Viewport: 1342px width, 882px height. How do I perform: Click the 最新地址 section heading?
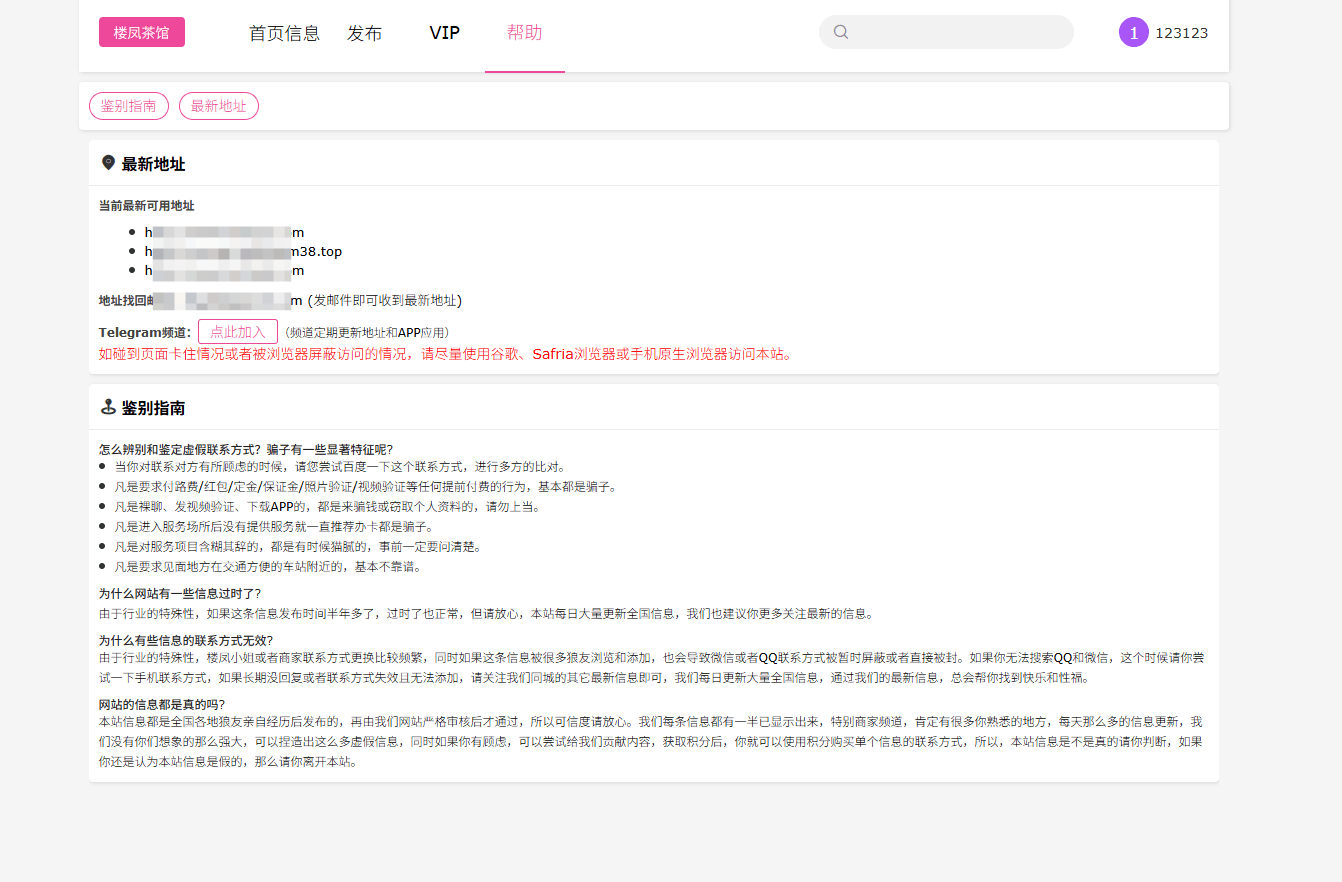coord(153,164)
